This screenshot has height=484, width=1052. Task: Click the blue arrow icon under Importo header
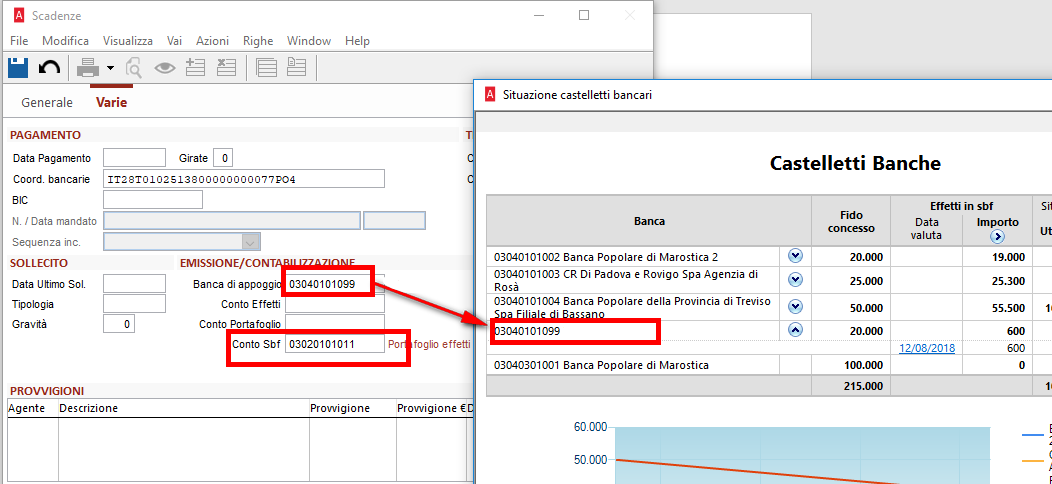(997, 236)
